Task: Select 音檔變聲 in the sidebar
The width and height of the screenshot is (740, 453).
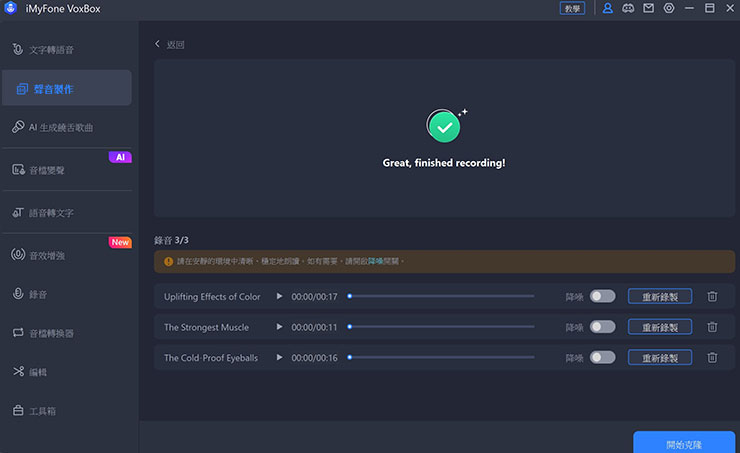Action: [x=50, y=170]
